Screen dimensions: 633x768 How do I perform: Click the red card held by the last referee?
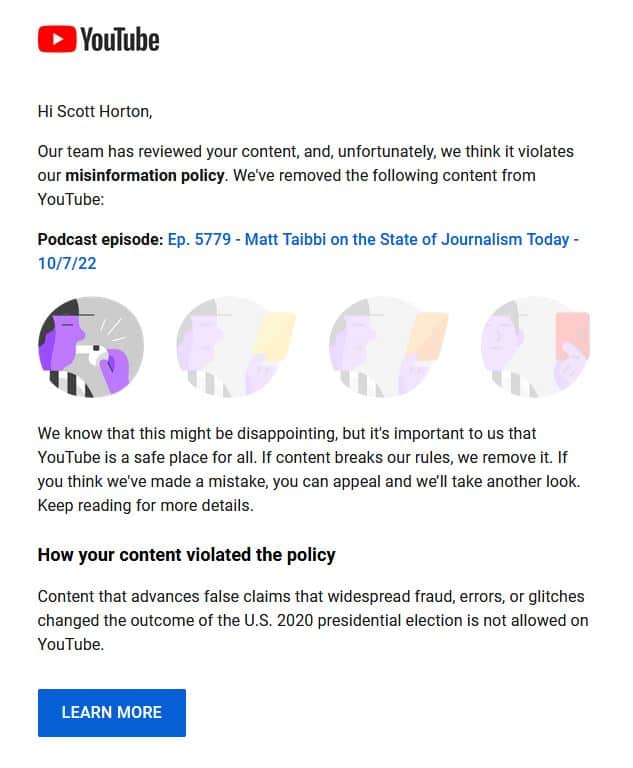pyautogui.click(x=572, y=335)
